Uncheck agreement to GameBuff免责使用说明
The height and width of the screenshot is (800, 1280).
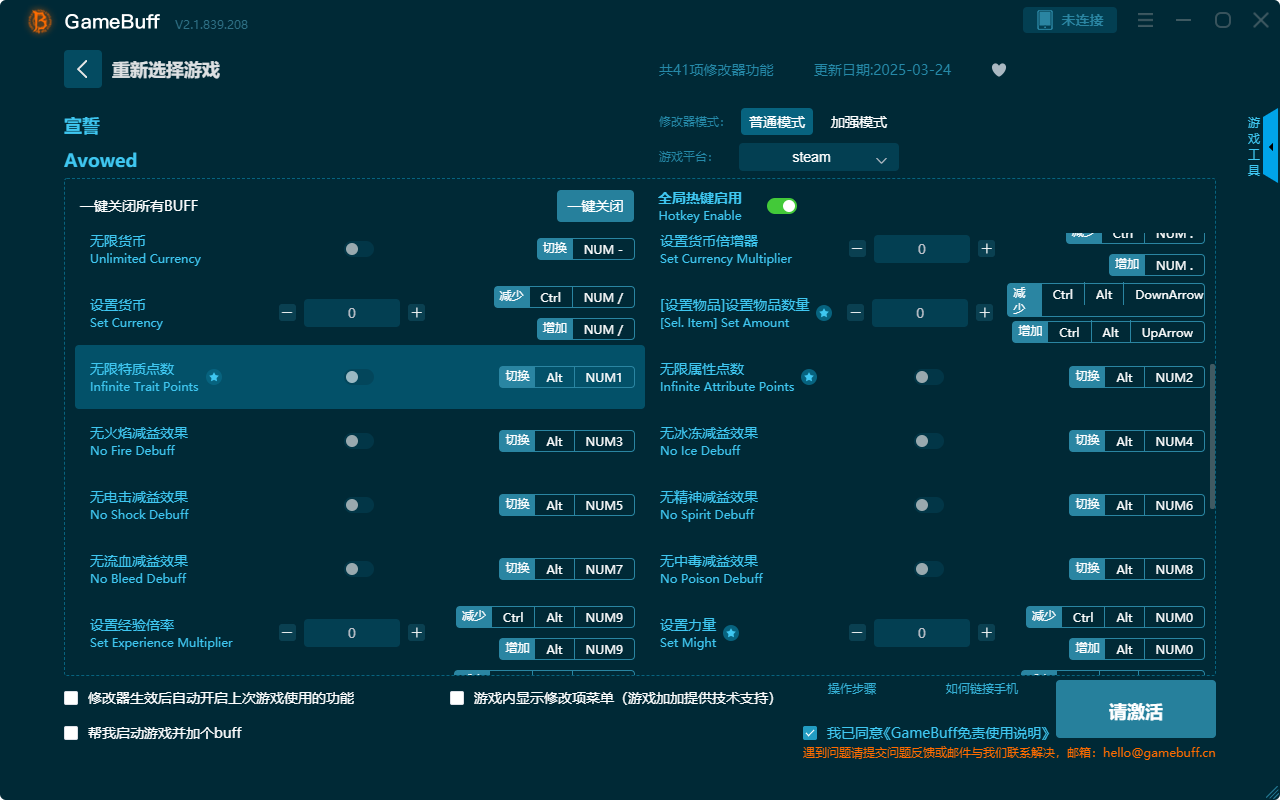[810, 732]
